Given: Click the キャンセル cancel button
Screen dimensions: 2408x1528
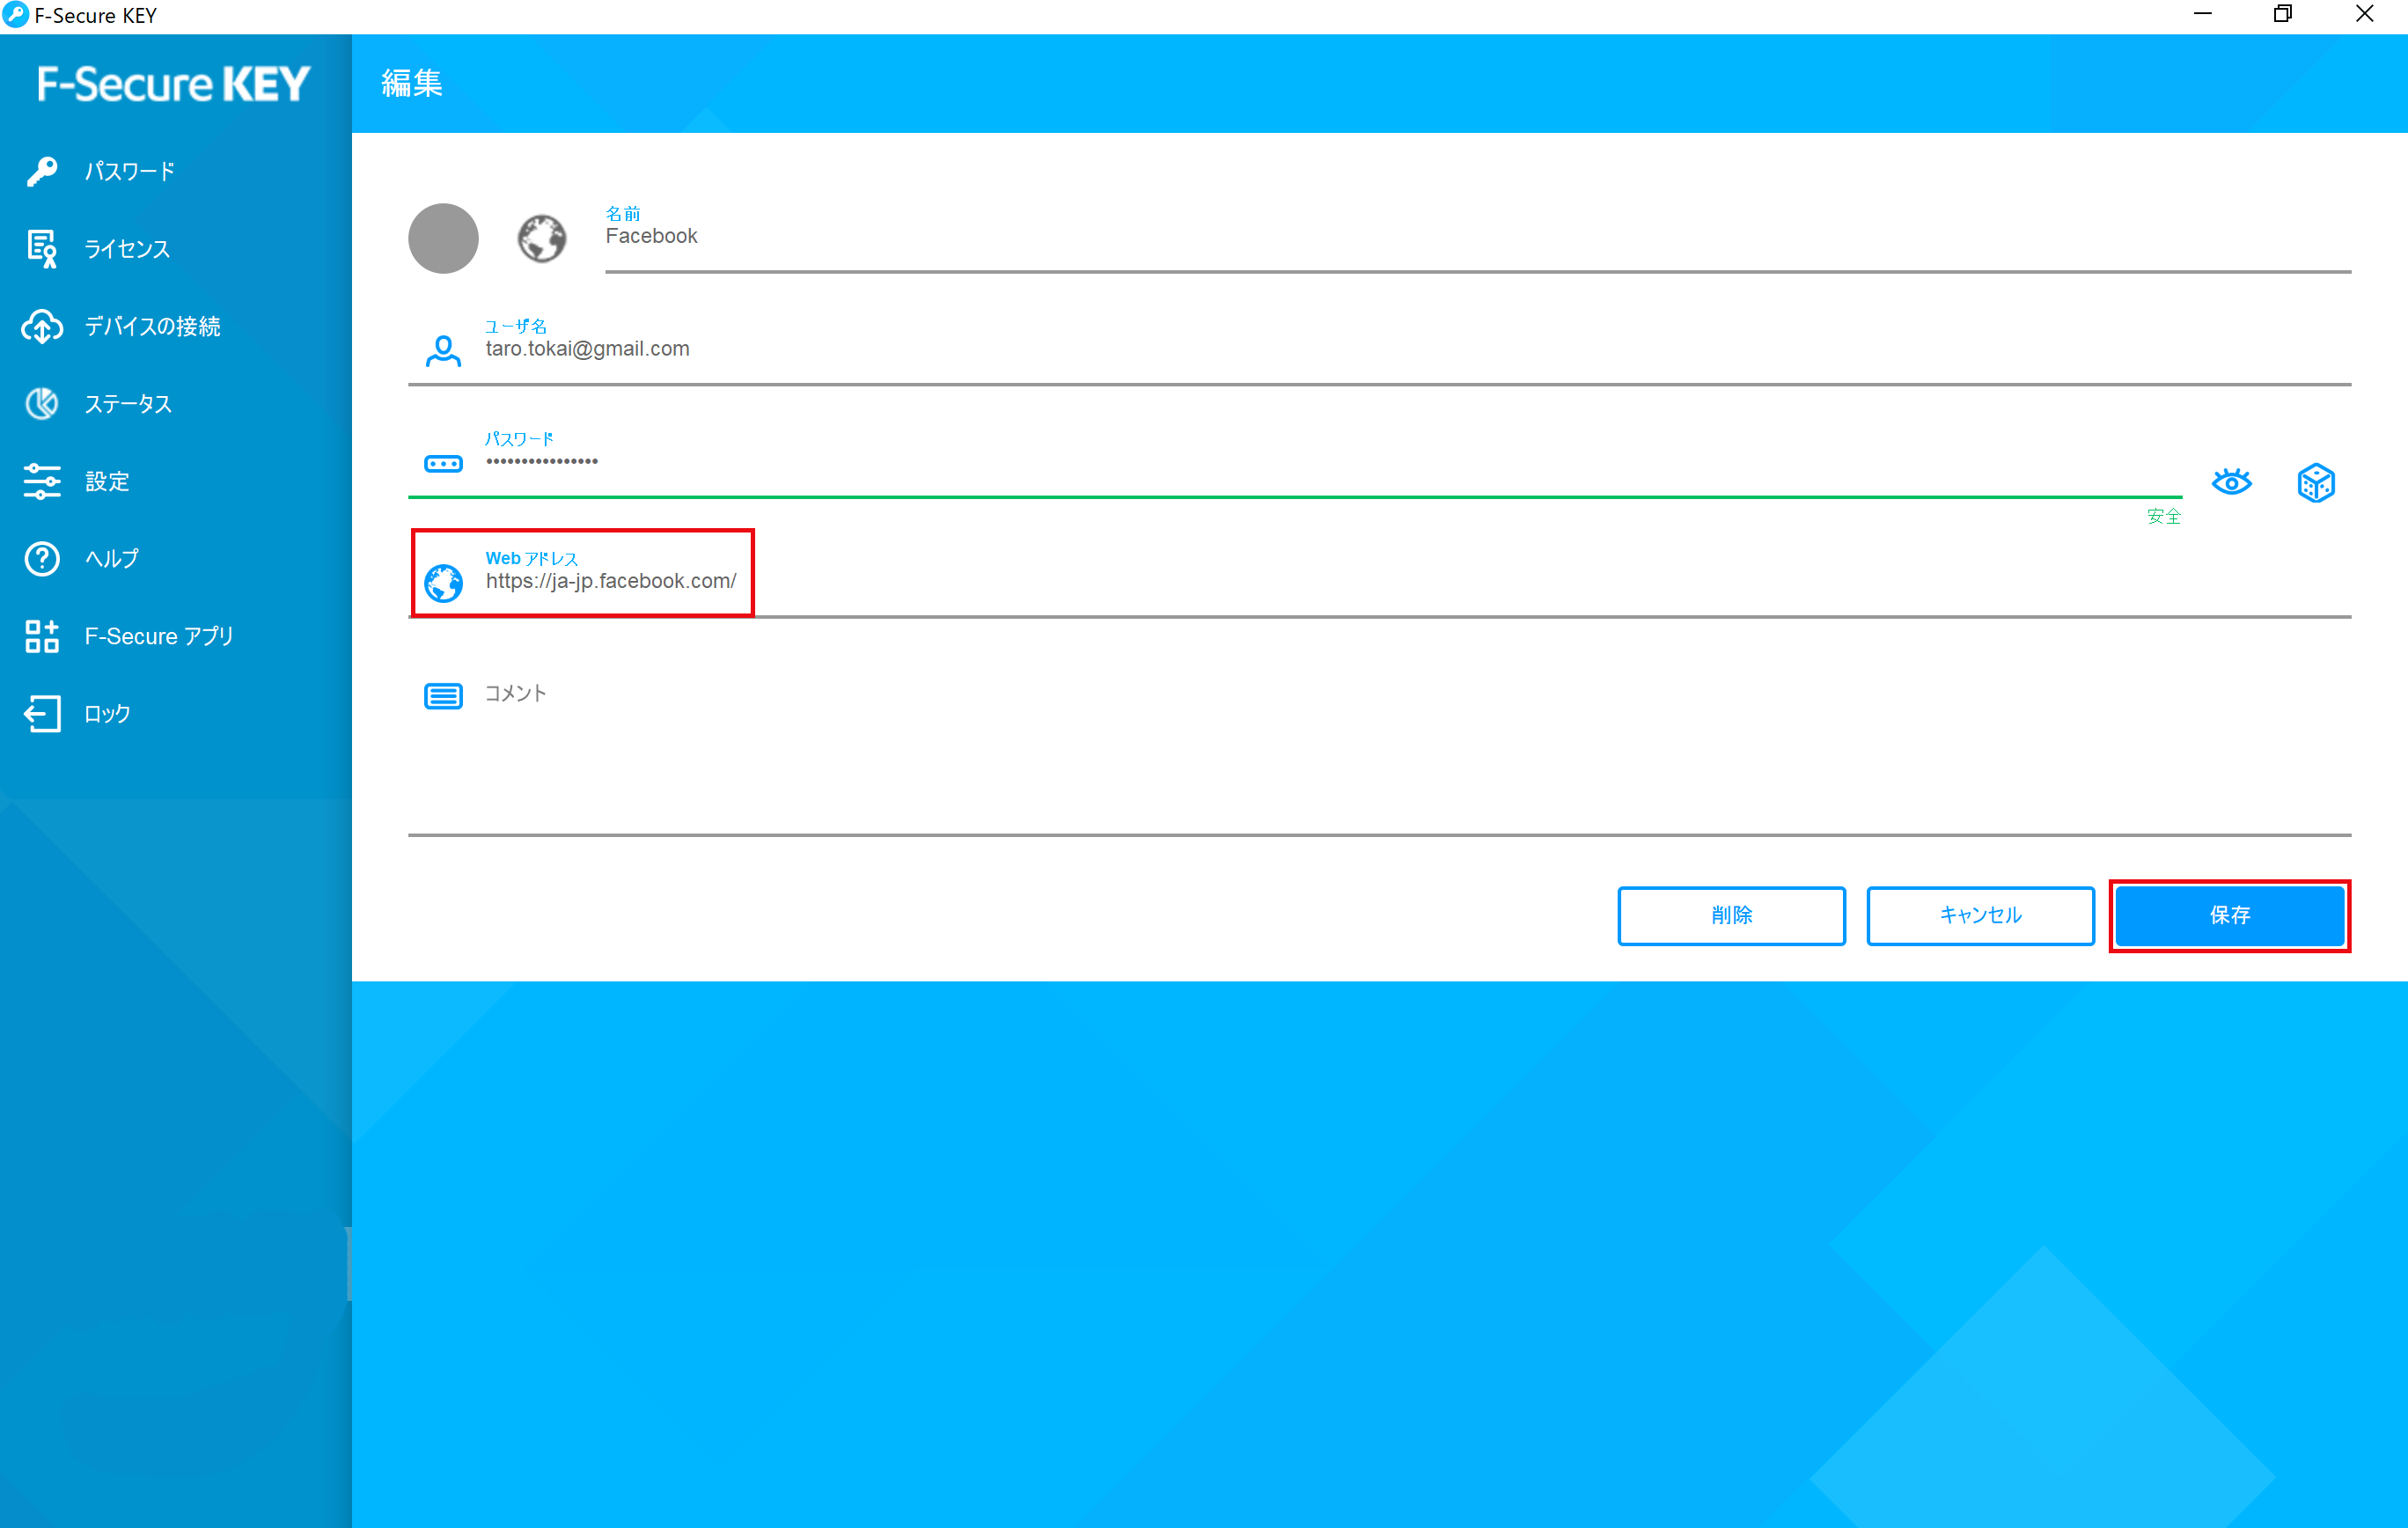Looking at the screenshot, I should click(1980, 915).
